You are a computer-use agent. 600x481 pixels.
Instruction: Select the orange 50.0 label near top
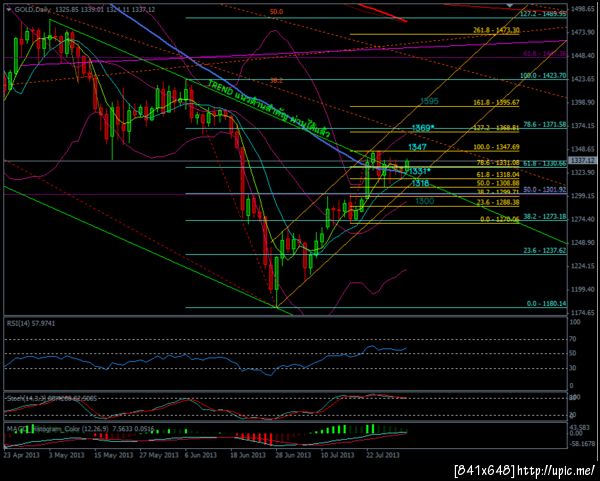277,12
